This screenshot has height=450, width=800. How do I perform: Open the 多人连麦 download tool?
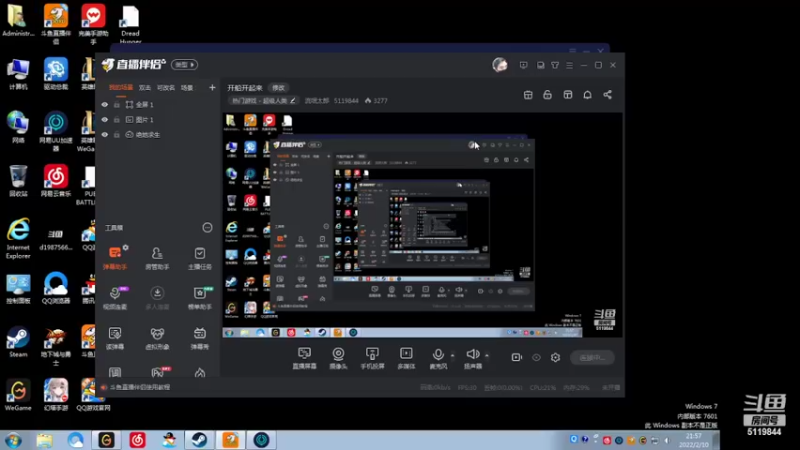157,297
